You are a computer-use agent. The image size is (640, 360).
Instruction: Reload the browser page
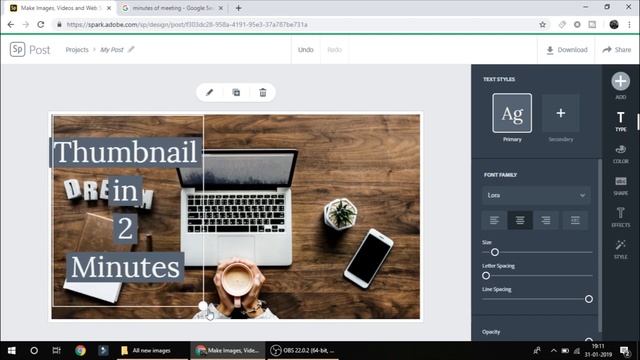pyautogui.click(x=40, y=24)
